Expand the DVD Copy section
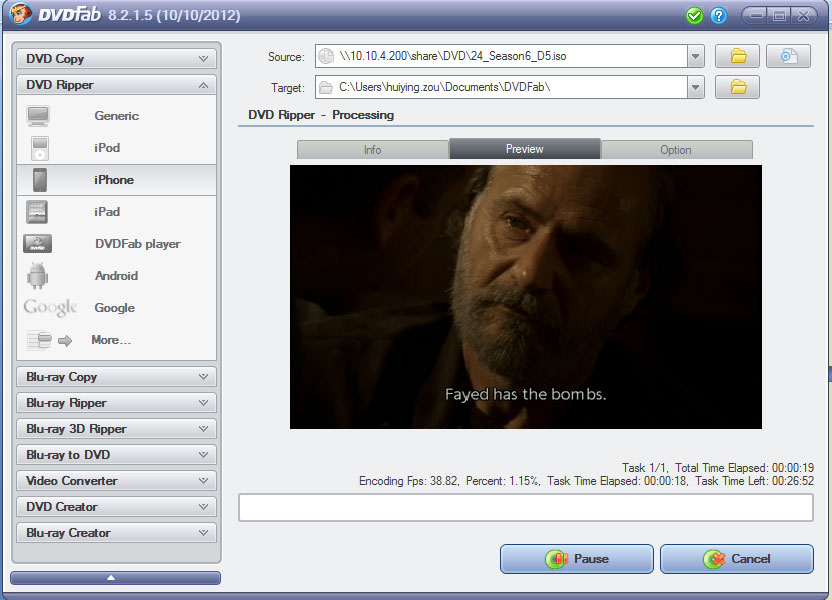 116,59
